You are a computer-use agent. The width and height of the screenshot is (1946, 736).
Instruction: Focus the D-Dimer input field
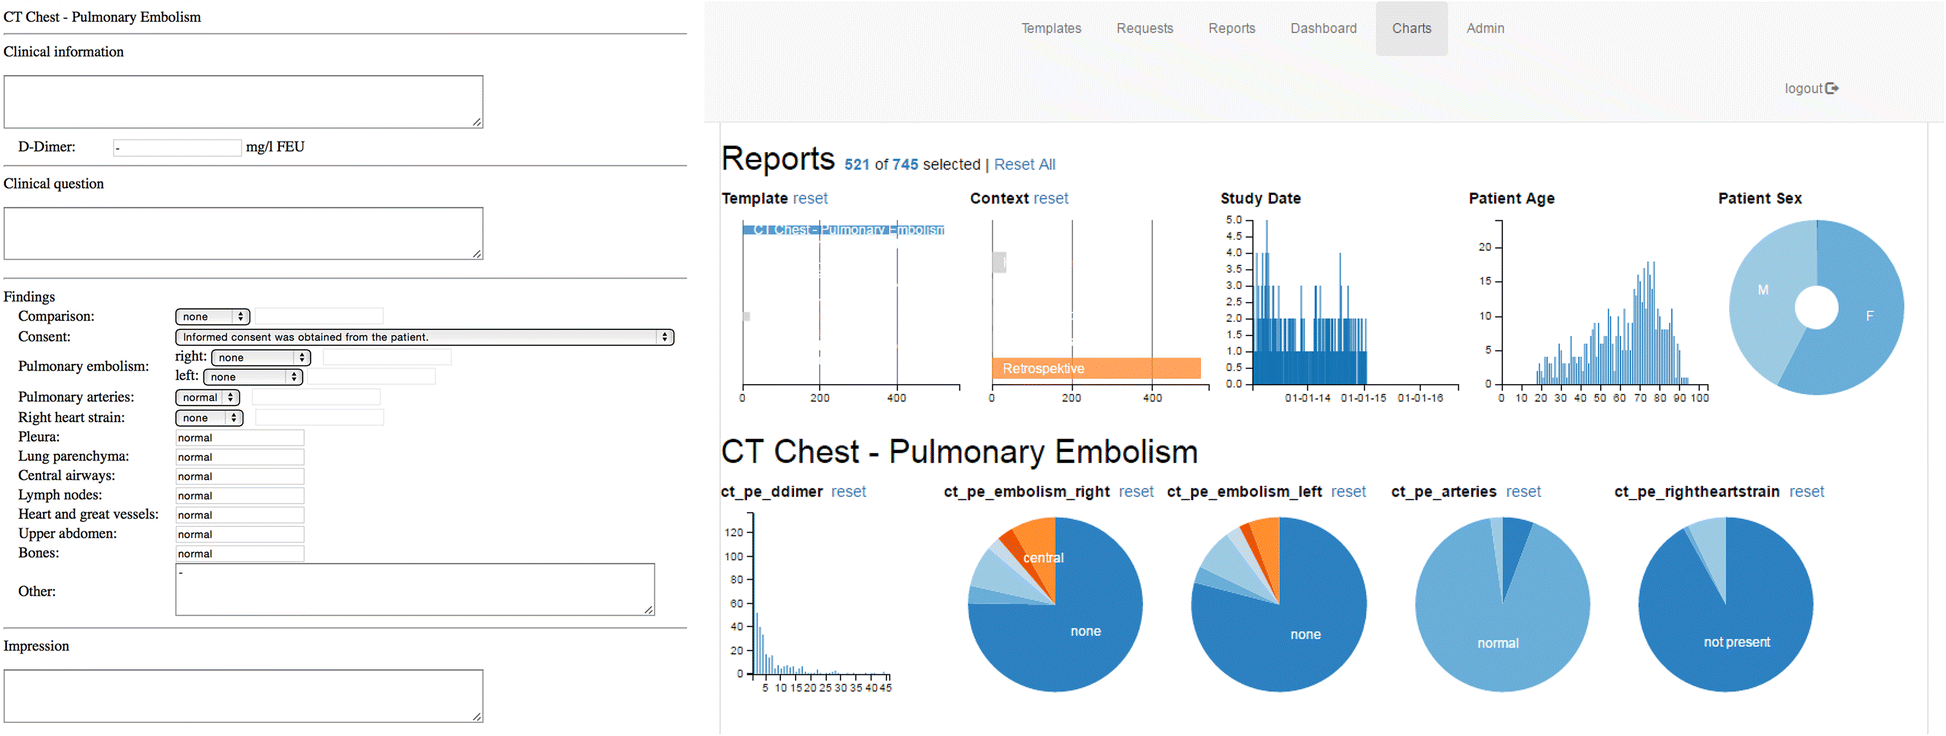[x=177, y=147]
